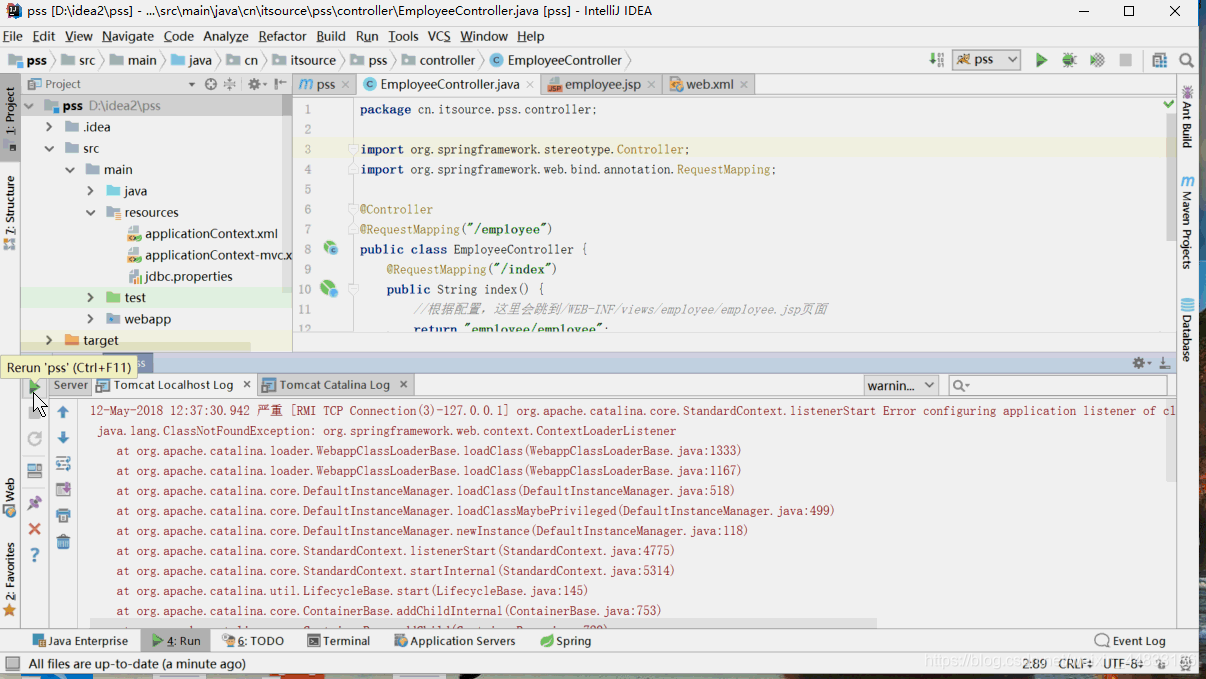Click gutter icon next to line 10
The image size is (1206, 679).
(x=328, y=289)
